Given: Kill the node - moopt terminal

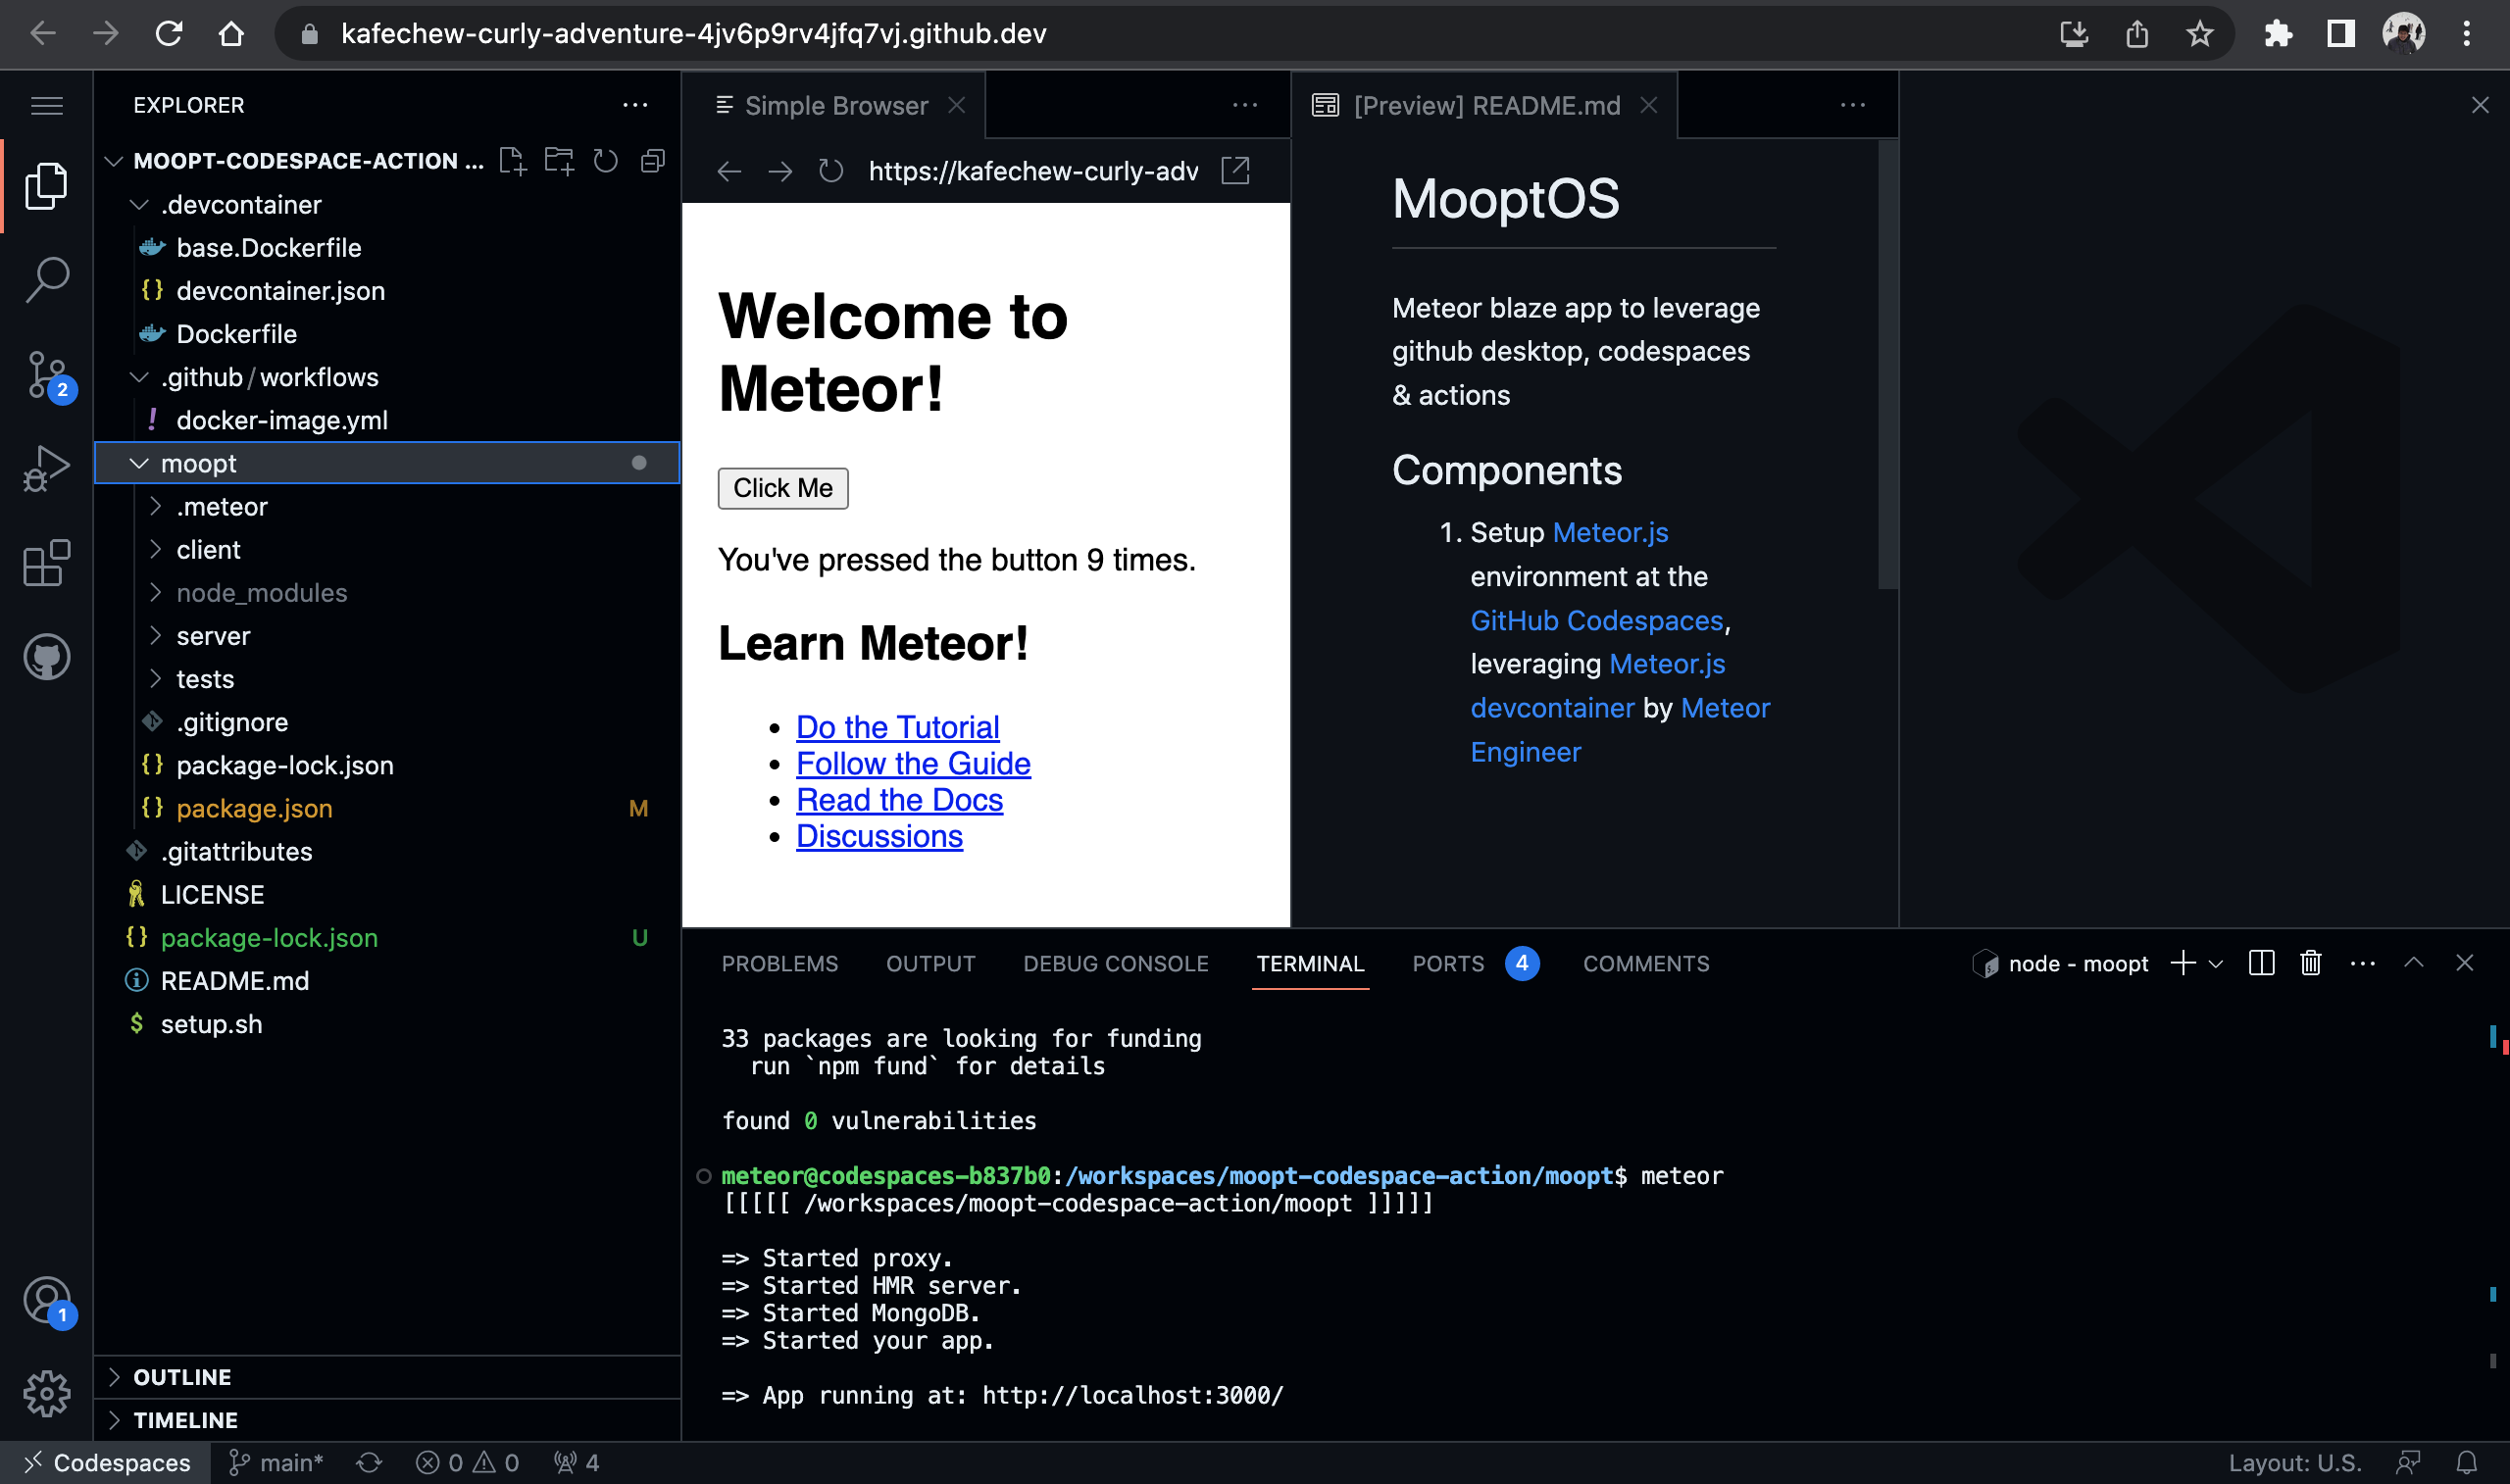Looking at the screenshot, I should click(2310, 963).
